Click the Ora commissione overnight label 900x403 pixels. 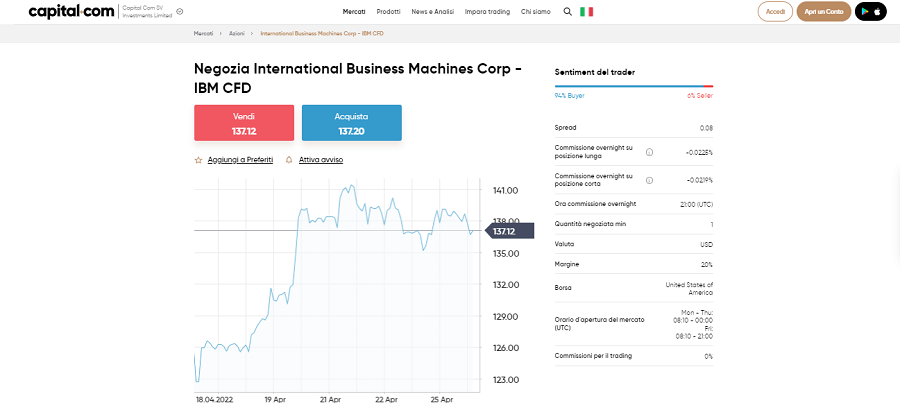tap(595, 204)
